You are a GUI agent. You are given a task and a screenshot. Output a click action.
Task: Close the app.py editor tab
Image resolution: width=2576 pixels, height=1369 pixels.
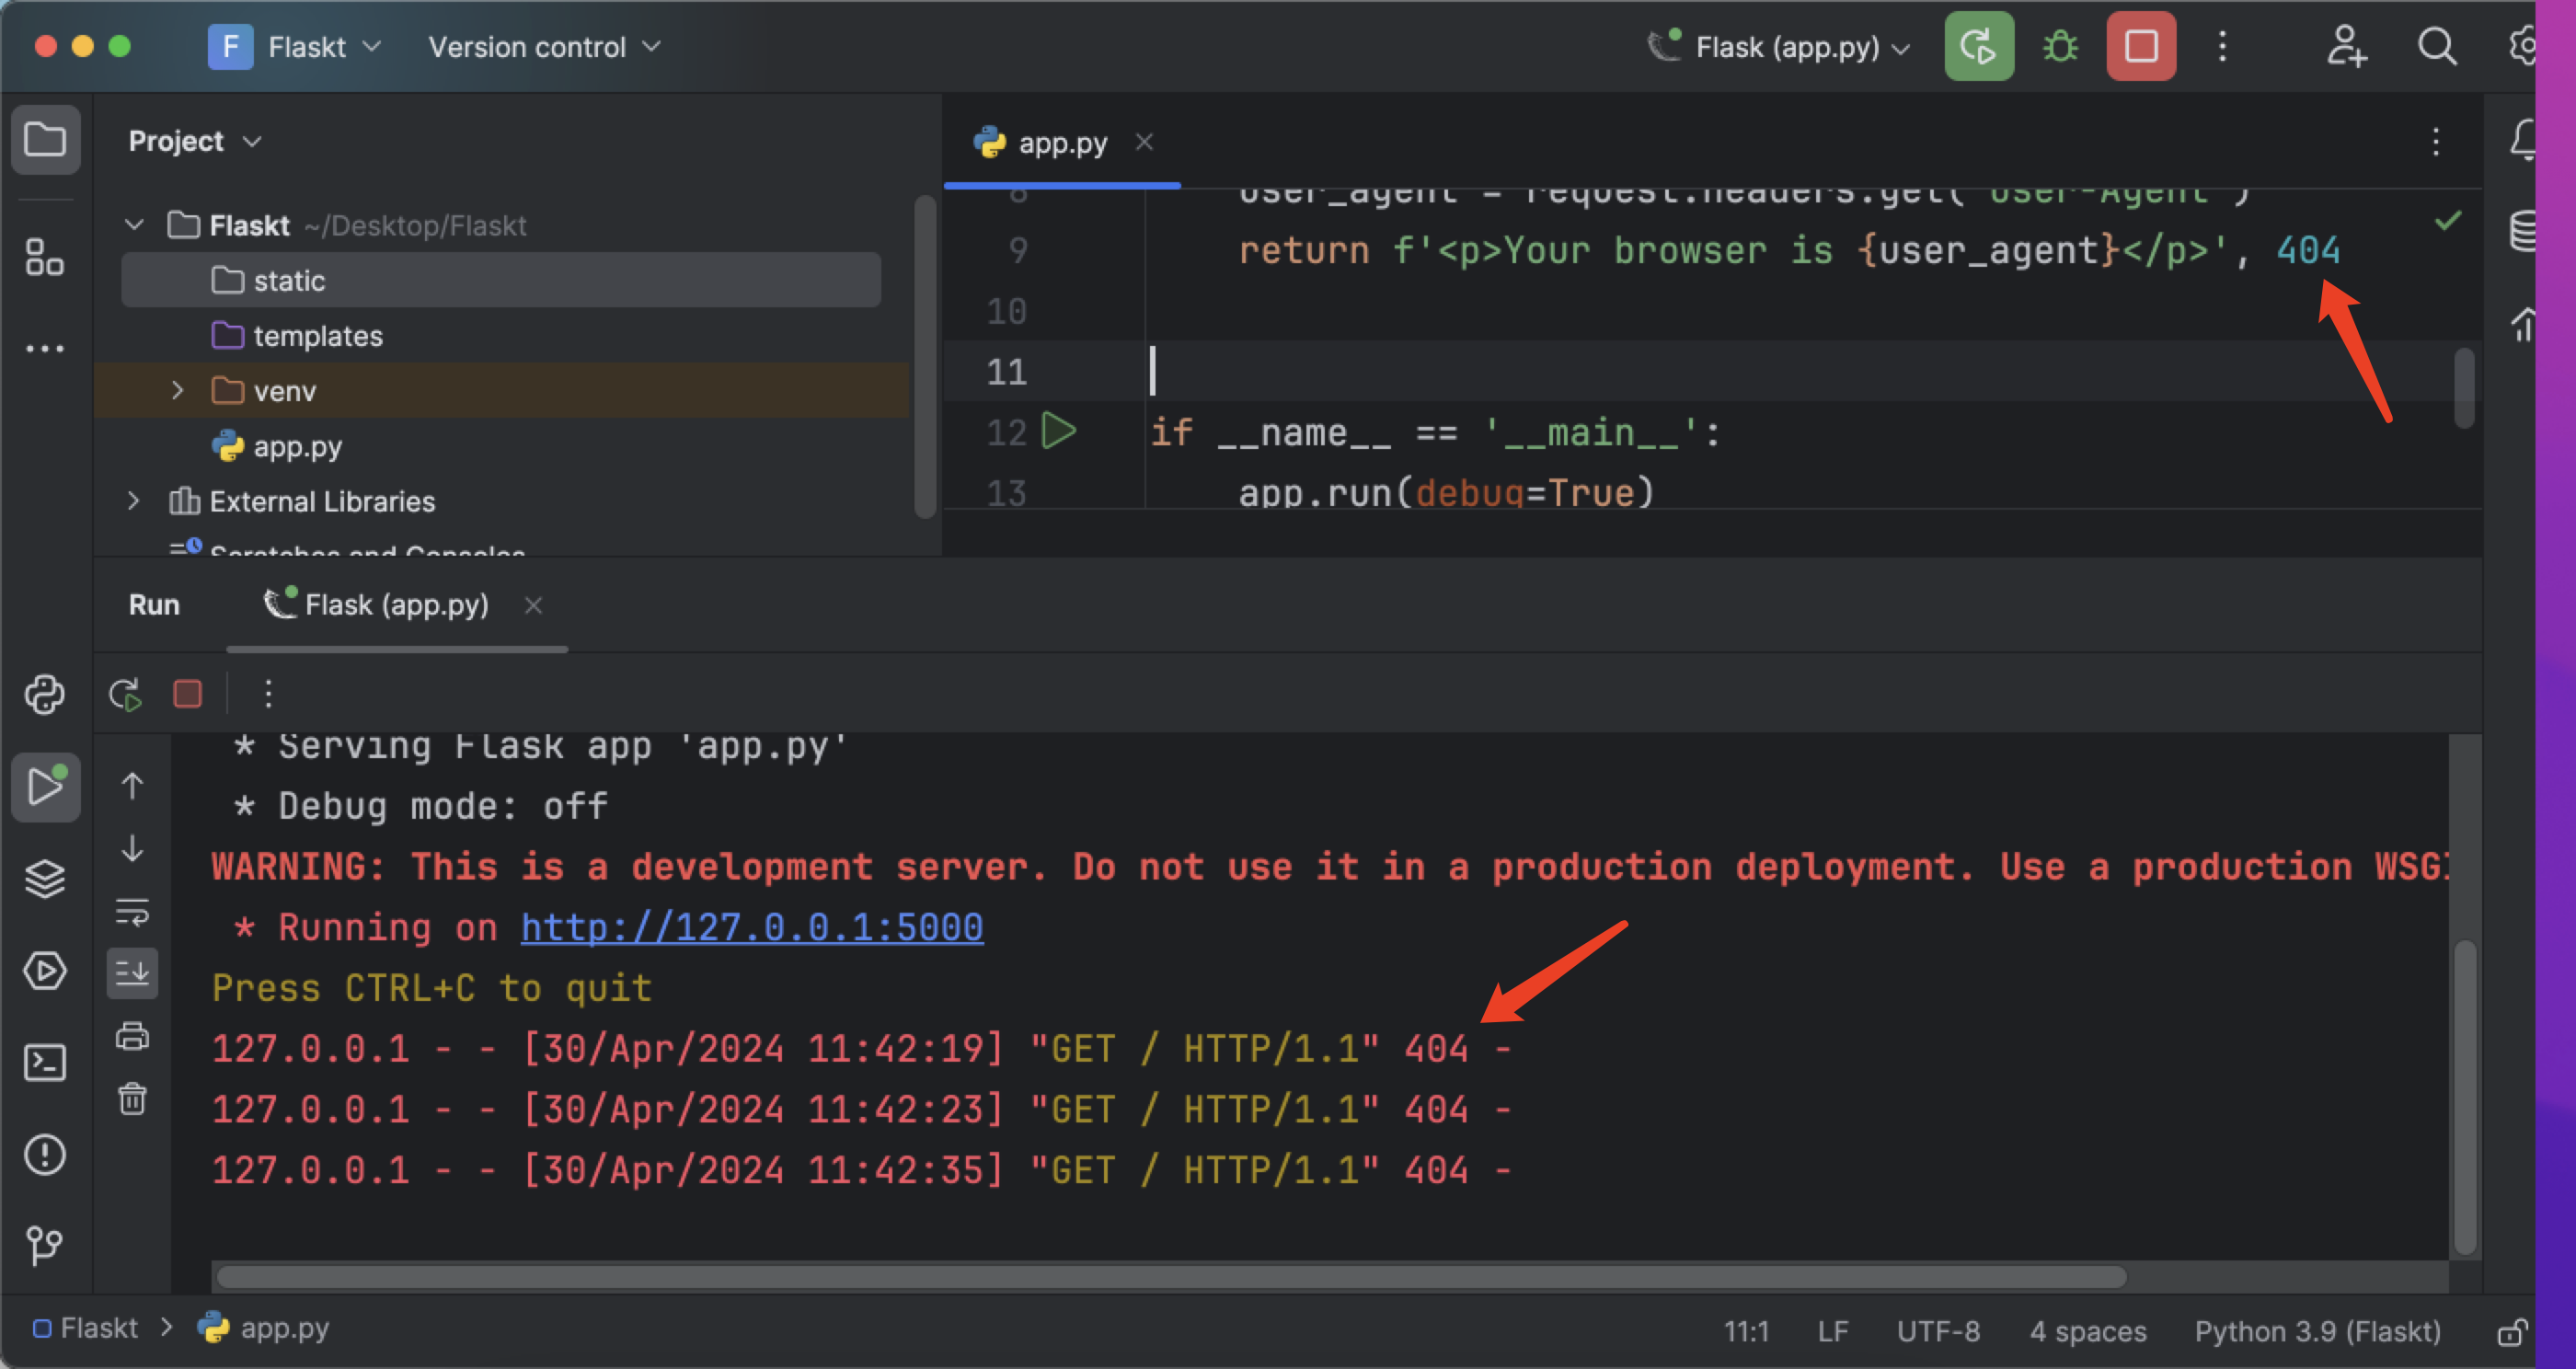click(x=1145, y=142)
